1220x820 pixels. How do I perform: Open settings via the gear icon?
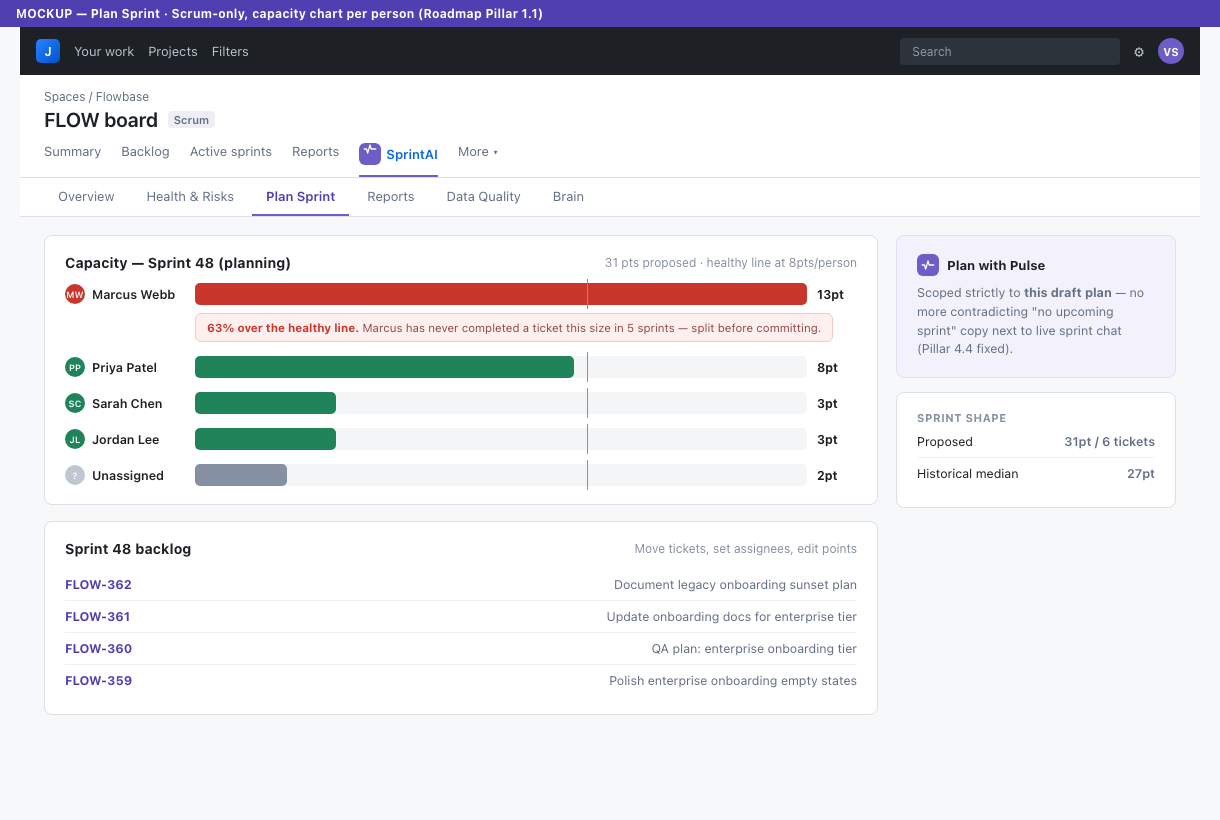pos(1139,52)
